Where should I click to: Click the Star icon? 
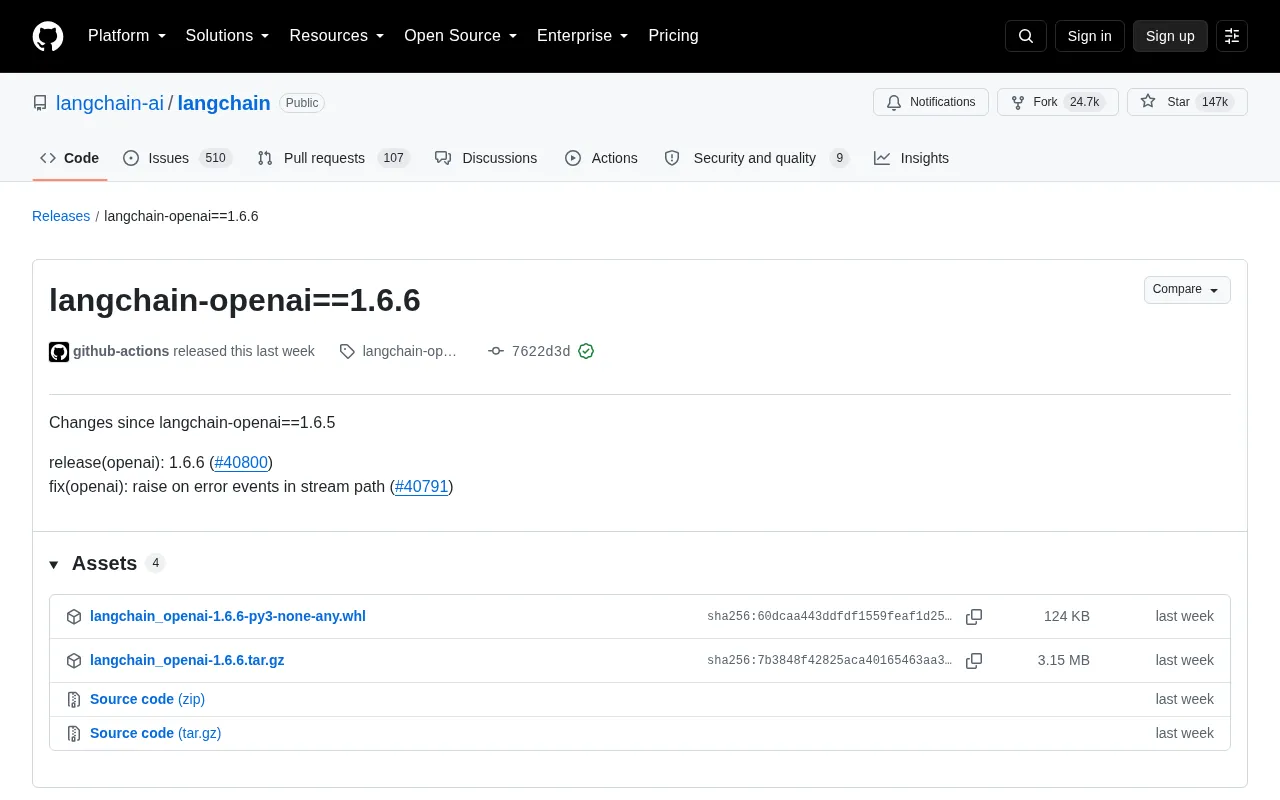click(x=1148, y=102)
